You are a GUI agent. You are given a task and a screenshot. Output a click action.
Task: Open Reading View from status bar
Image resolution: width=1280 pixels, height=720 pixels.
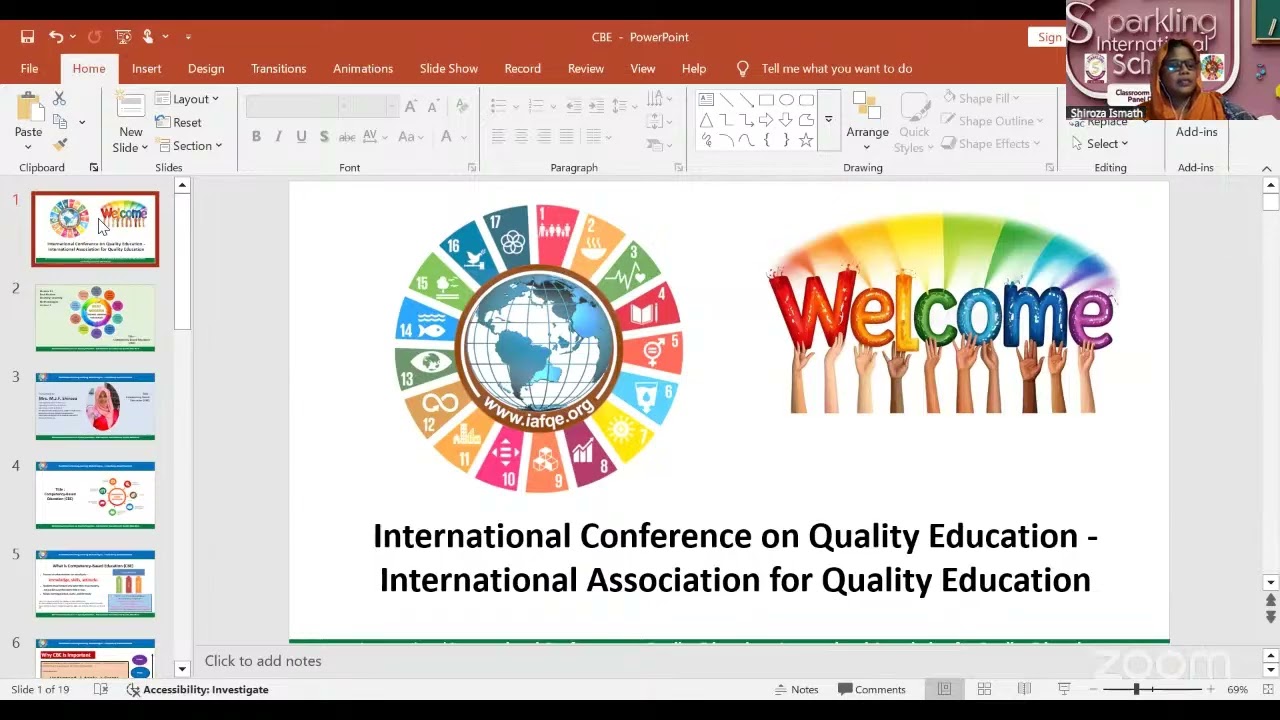1024,689
